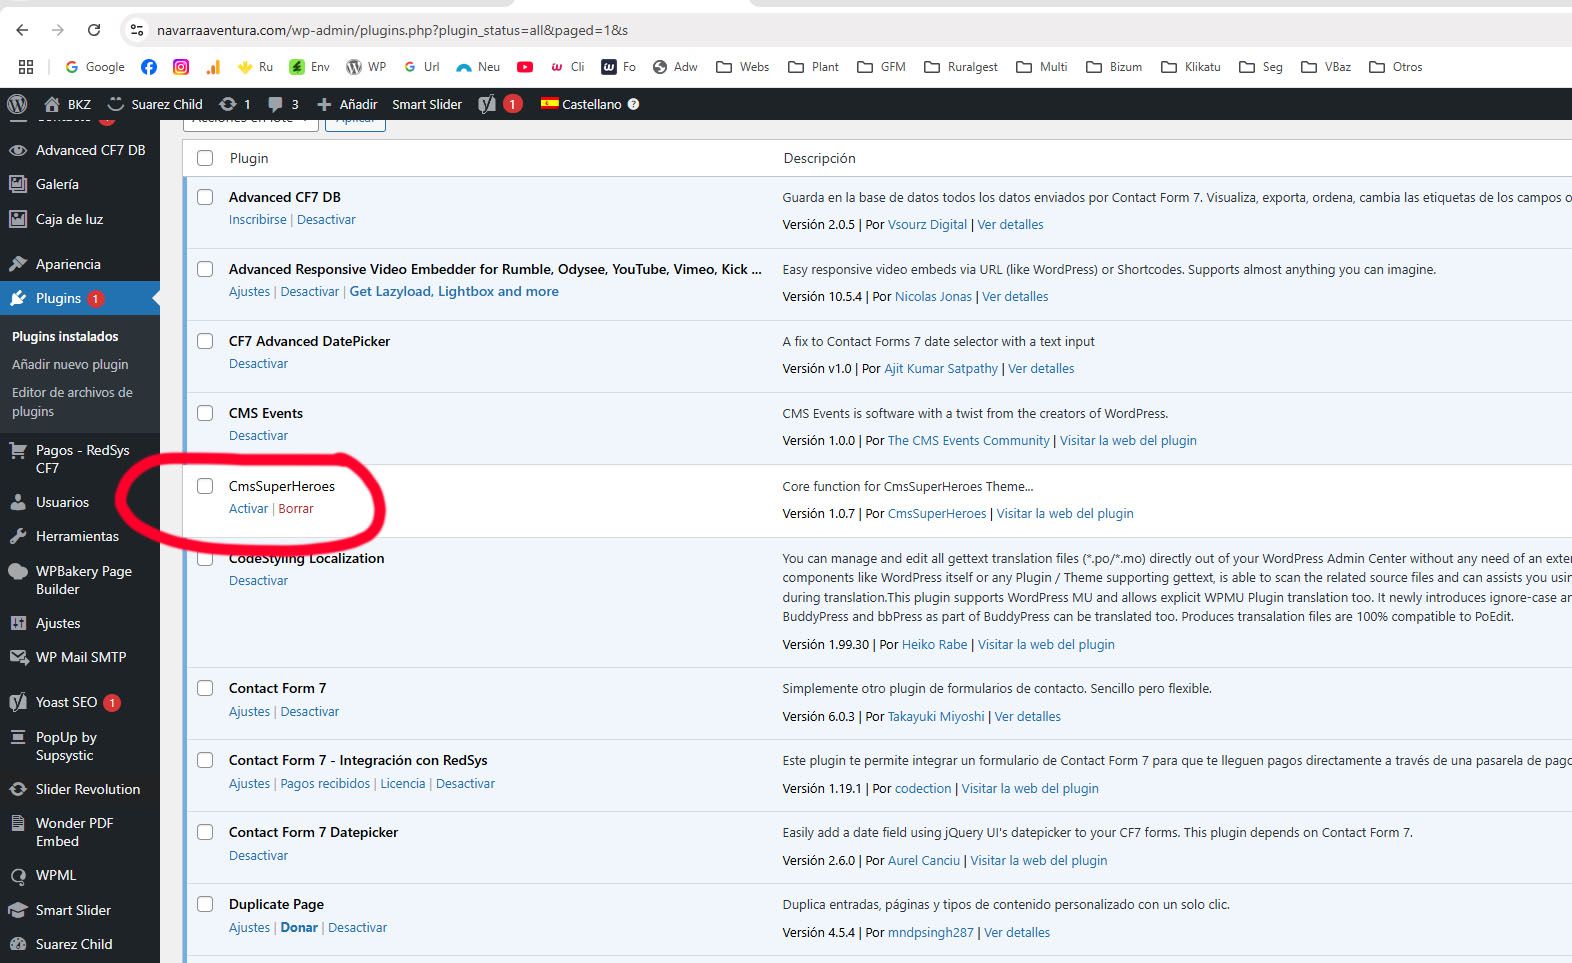Open Usuarios sidebar menu

pos(80,502)
